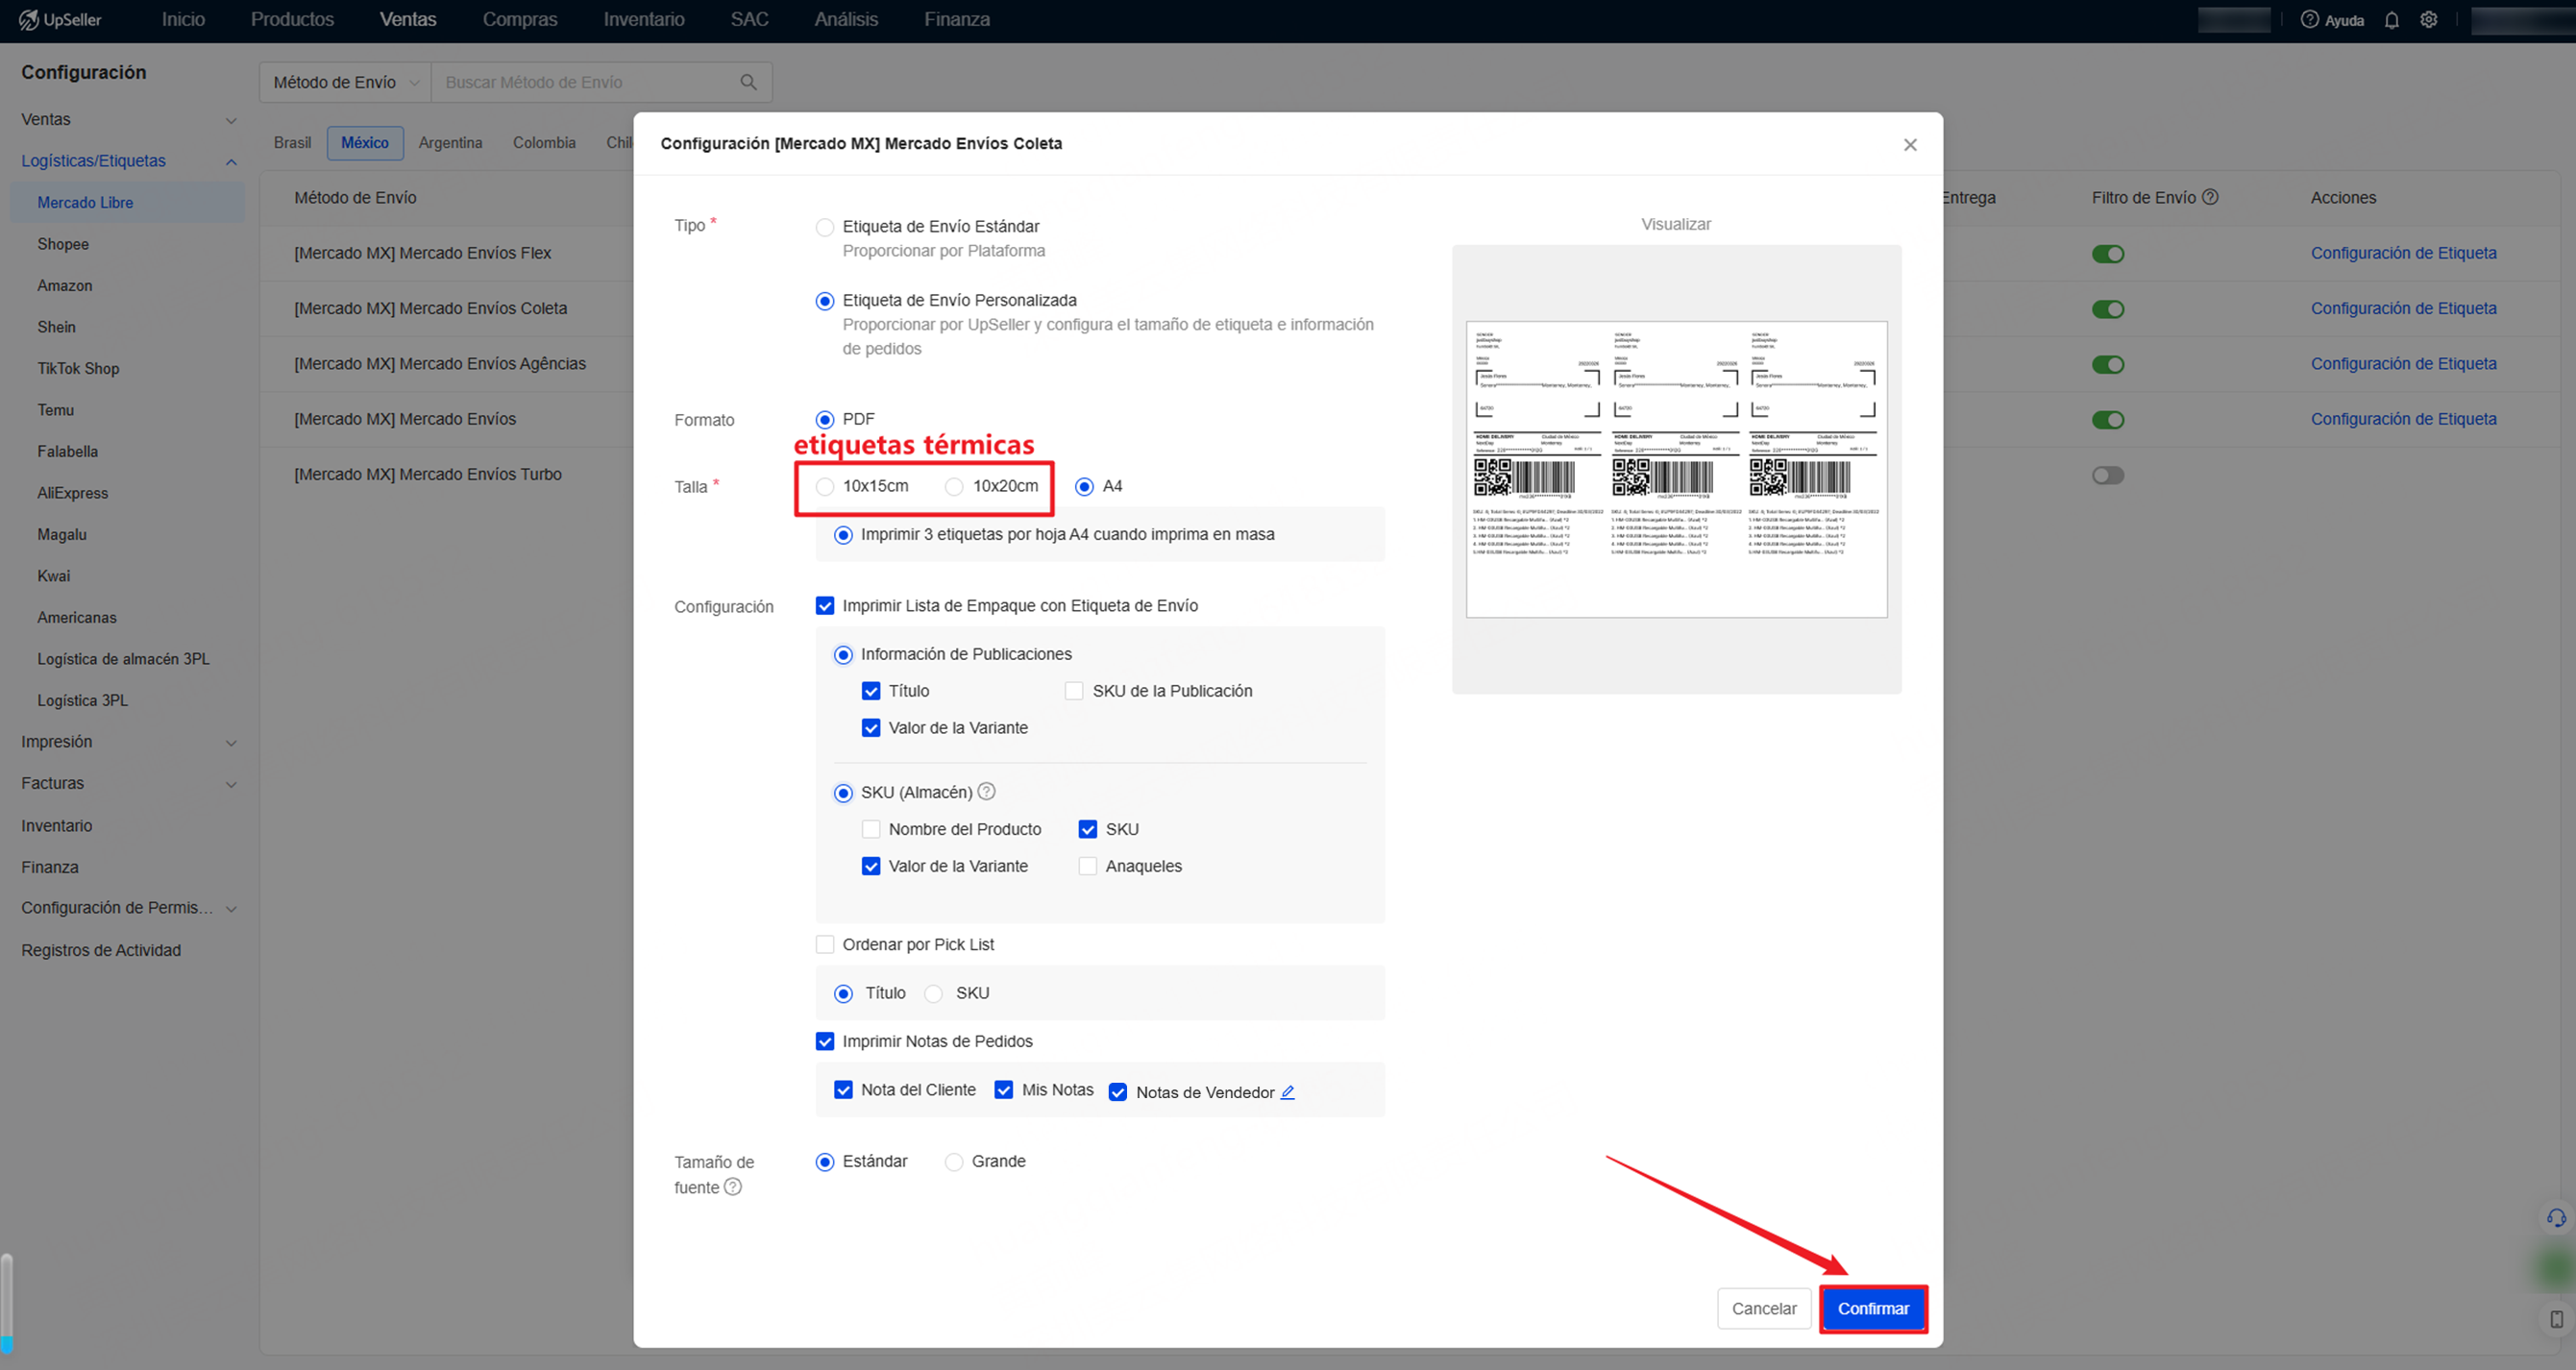Select Etiqueta de Envío Estándar type

825,227
